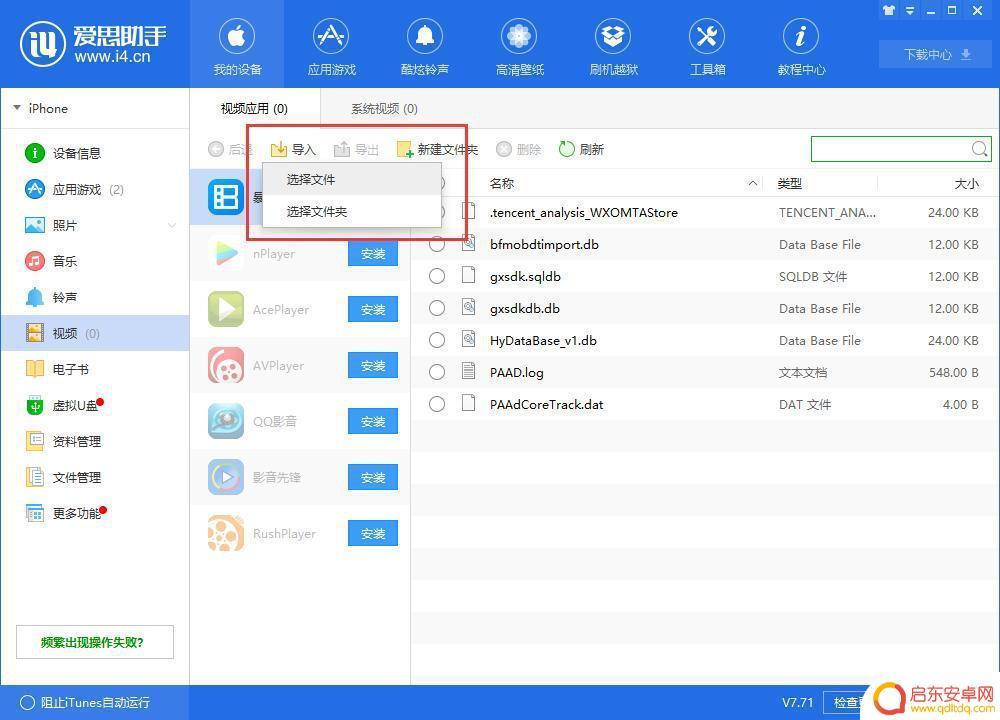Open the 下载中心 download center

[x=936, y=54]
